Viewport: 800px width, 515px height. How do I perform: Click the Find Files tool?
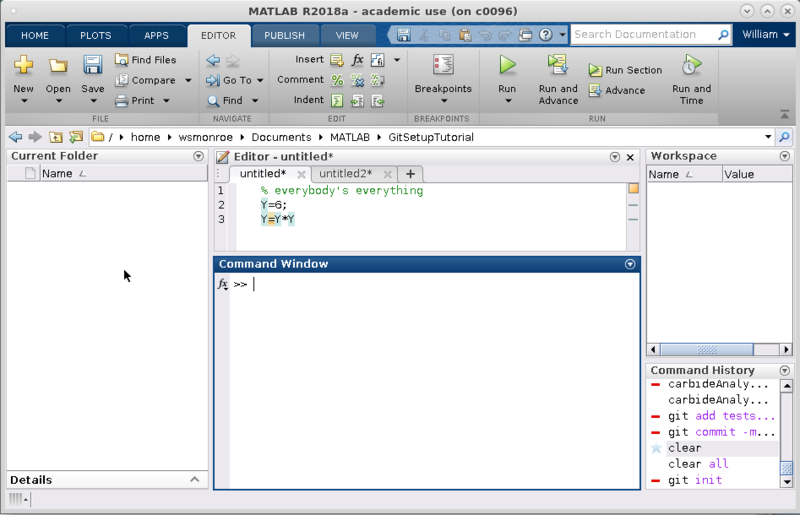(x=145, y=60)
